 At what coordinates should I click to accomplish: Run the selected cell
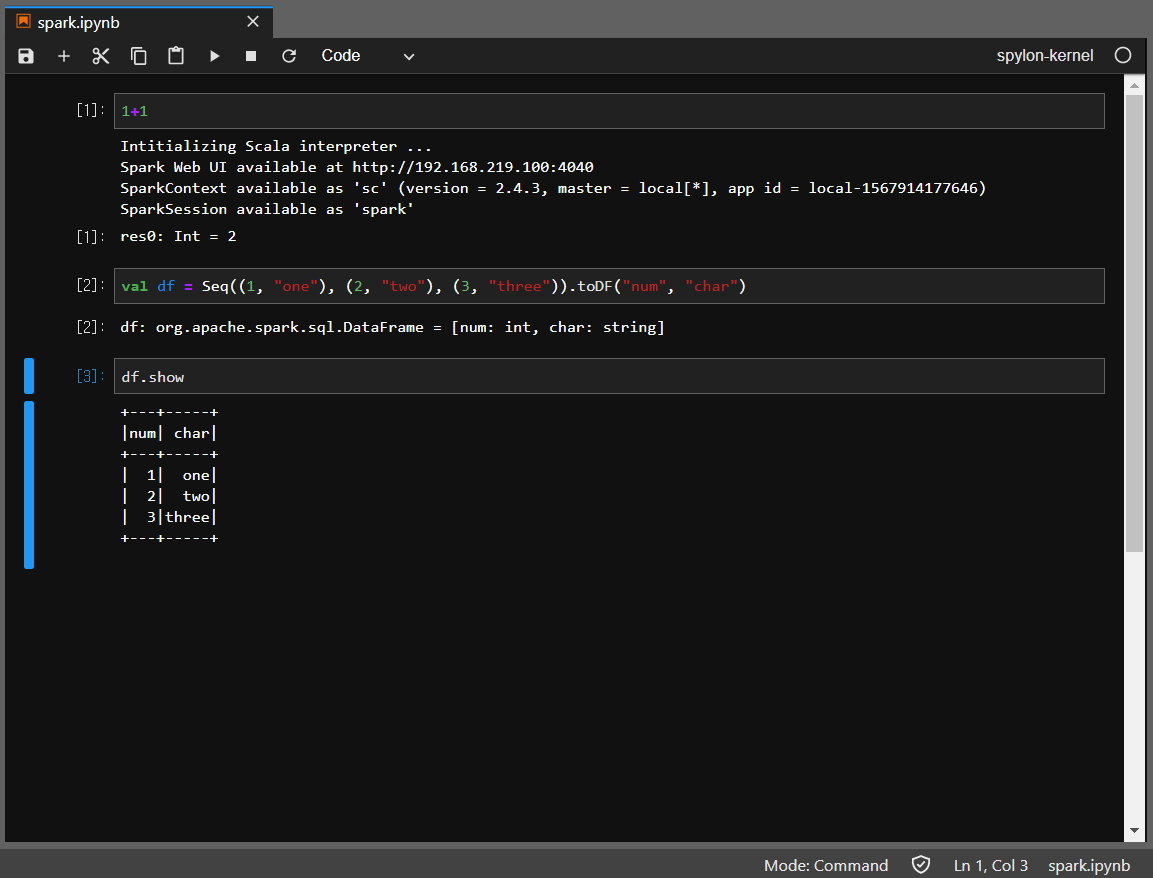pos(214,56)
